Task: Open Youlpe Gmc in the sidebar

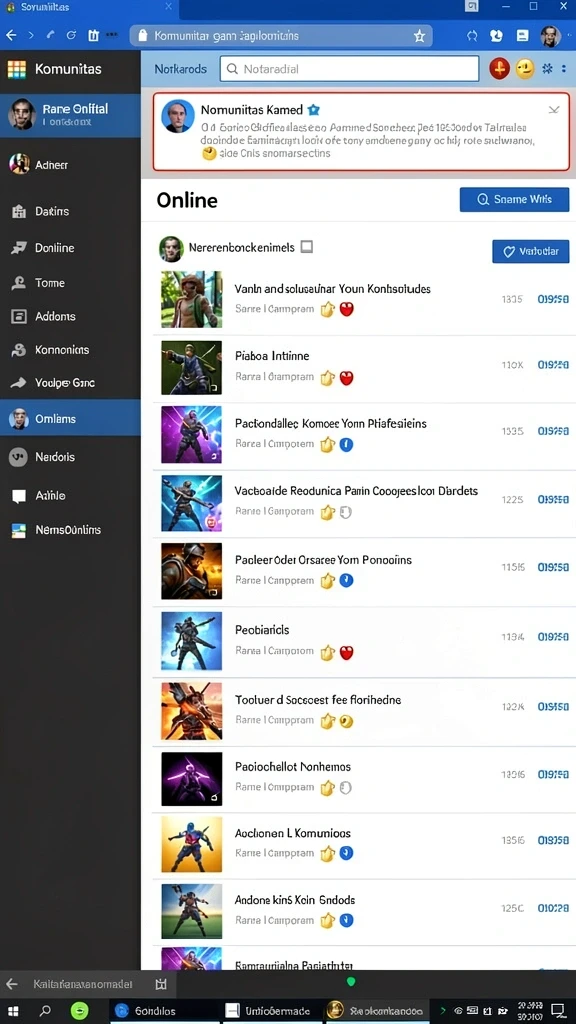Action: [x=70, y=383]
